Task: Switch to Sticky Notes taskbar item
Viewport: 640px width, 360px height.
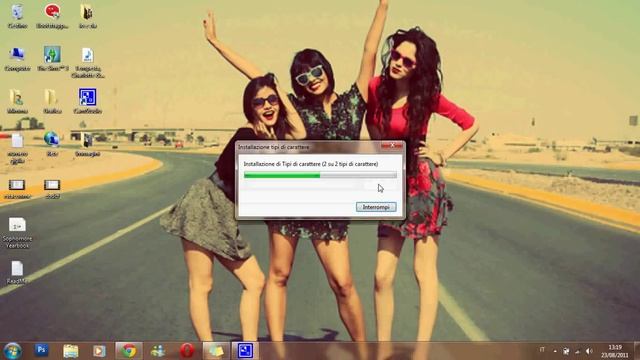Action: tap(216, 351)
